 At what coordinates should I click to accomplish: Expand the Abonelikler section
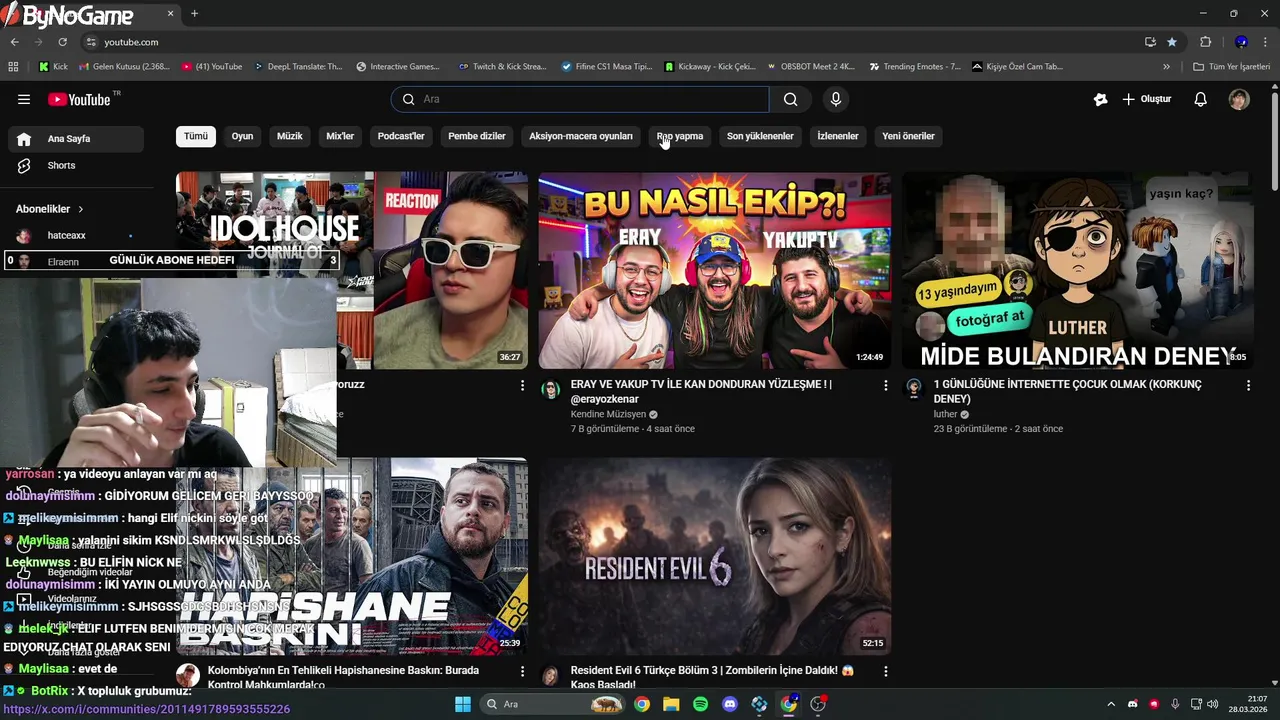pyautogui.click(x=50, y=209)
